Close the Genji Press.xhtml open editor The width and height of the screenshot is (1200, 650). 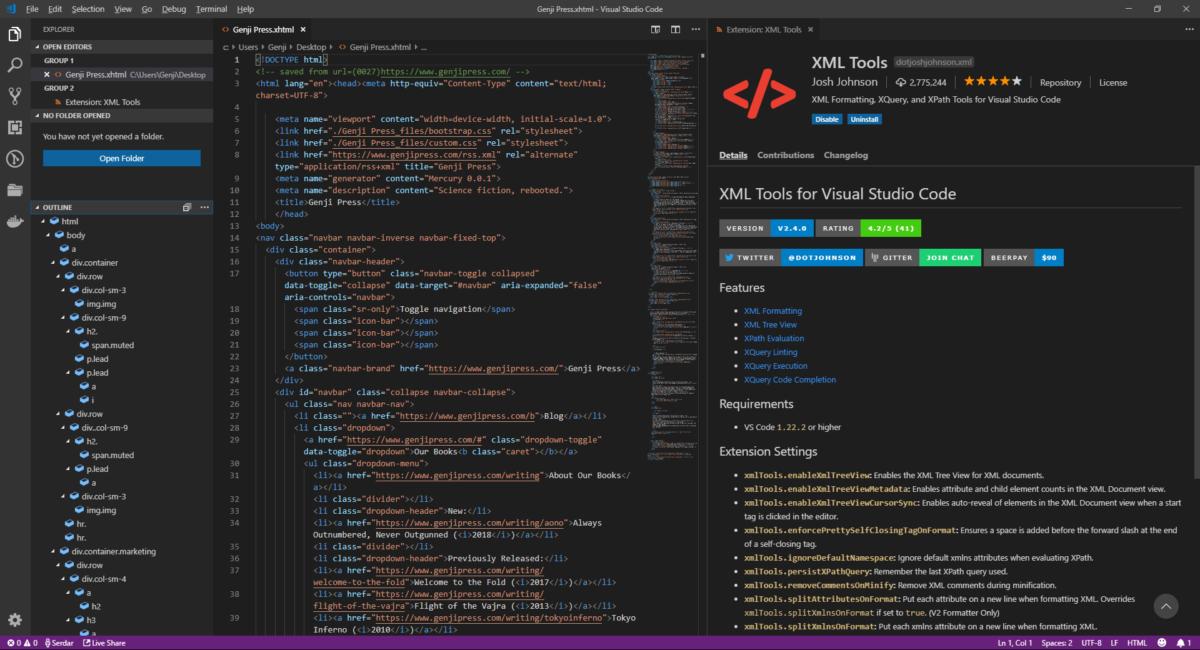(x=46, y=74)
